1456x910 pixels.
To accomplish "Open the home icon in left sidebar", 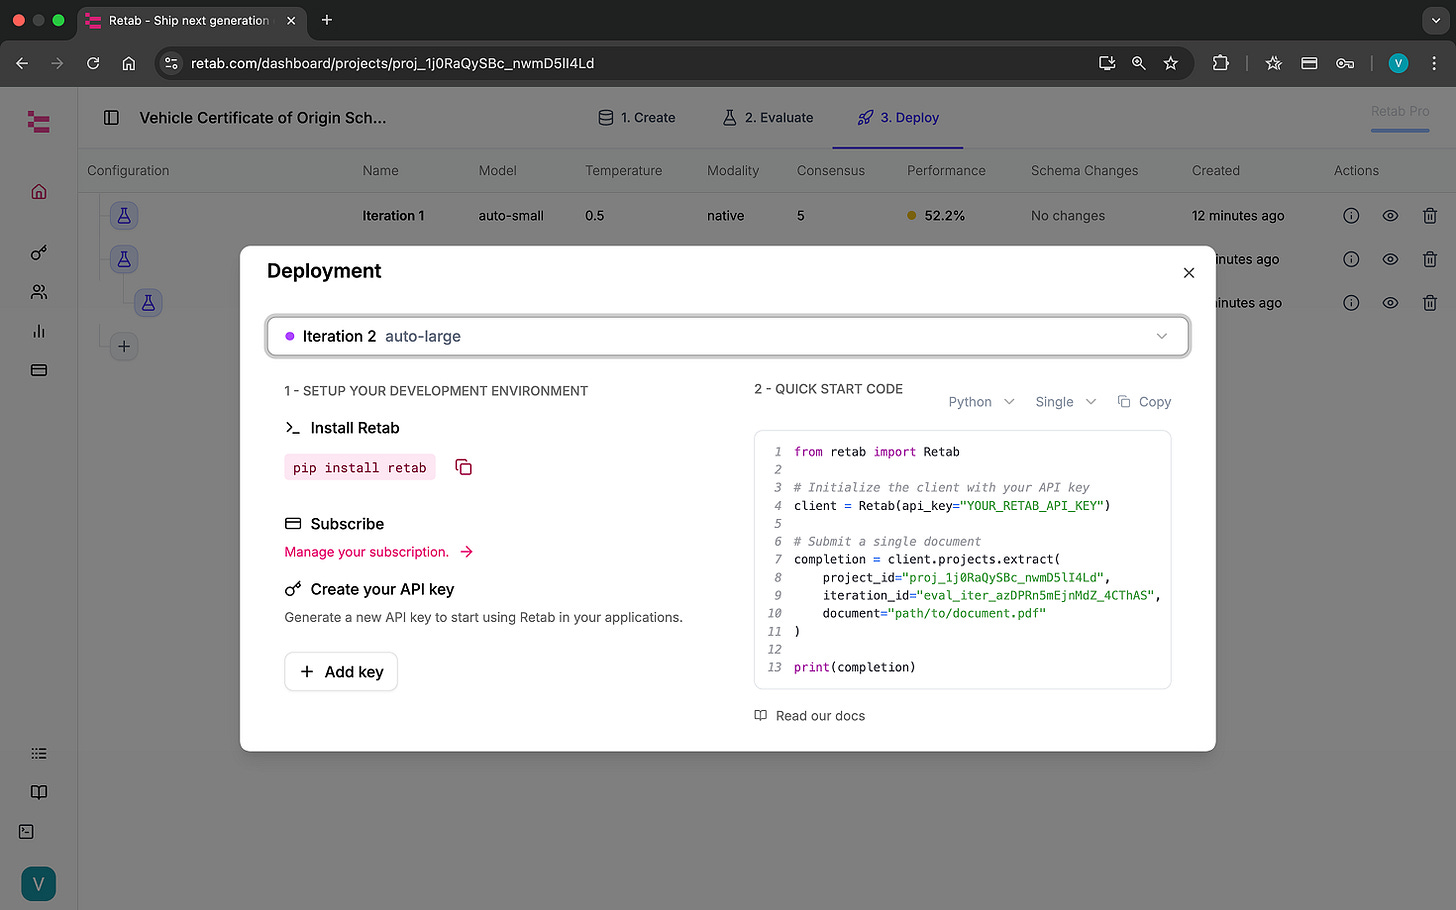I will tap(39, 191).
